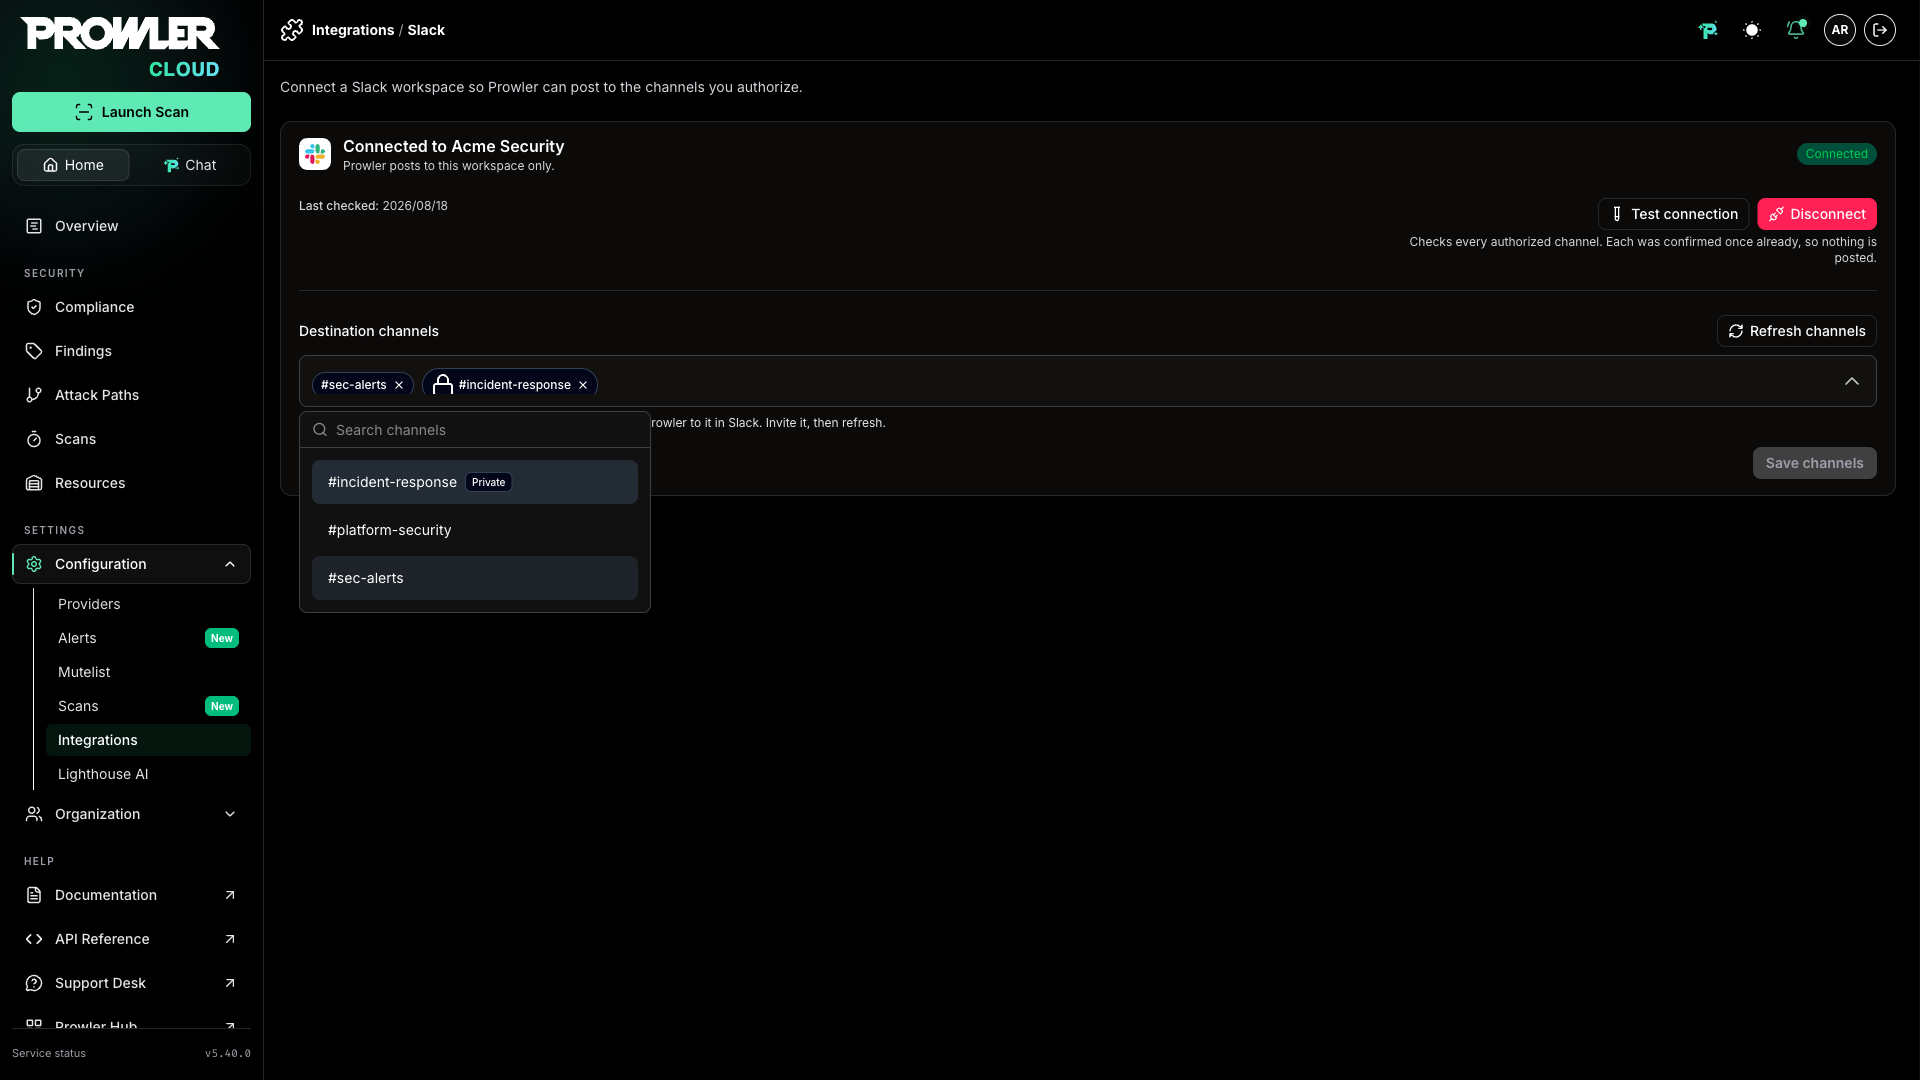Click the Private badge on #incident-response
The width and height of the screenshot is (1920, 1080).
[488, 482]
